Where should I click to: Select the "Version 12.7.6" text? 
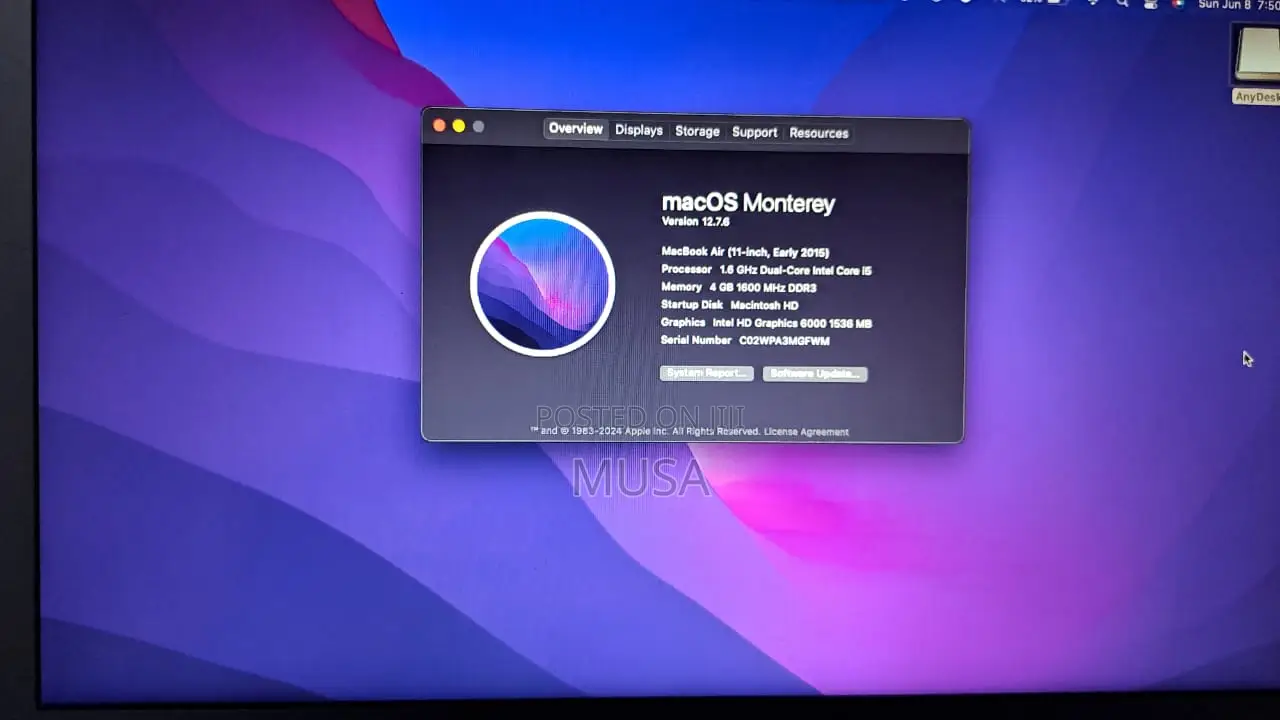tap(696, 221)
